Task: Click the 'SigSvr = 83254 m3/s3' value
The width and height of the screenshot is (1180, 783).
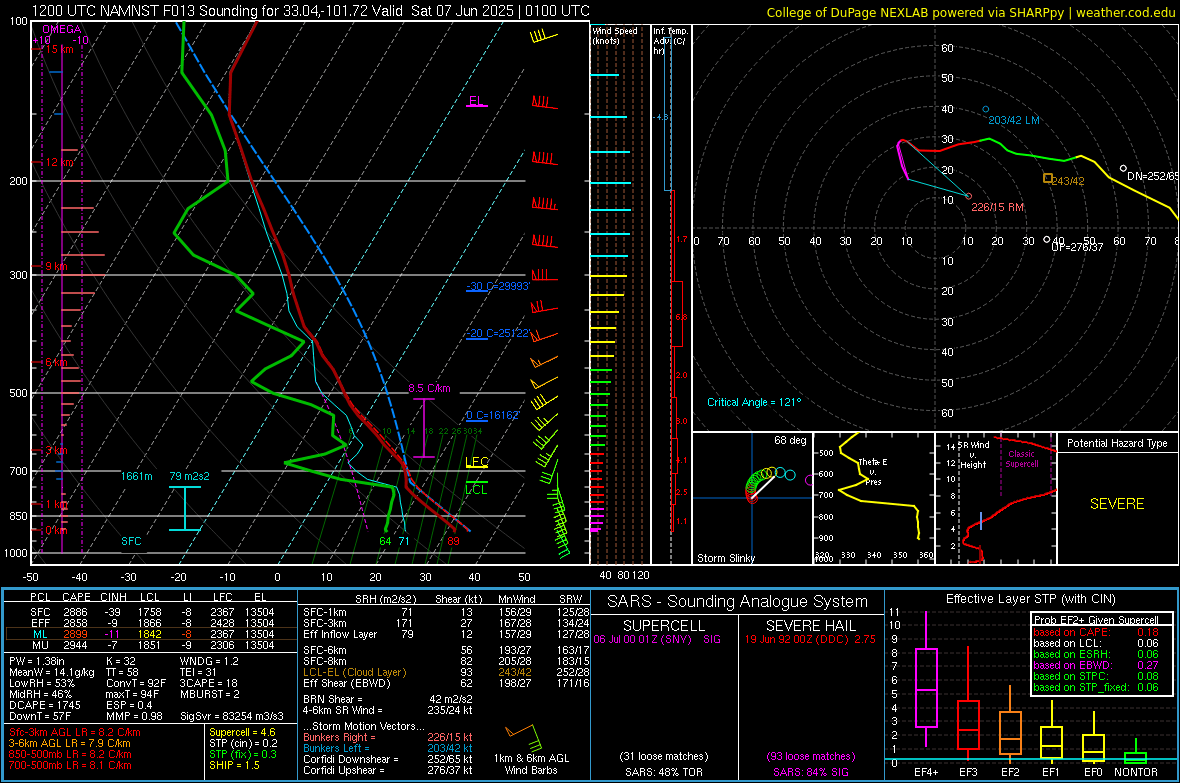Action: click(232, 717)
